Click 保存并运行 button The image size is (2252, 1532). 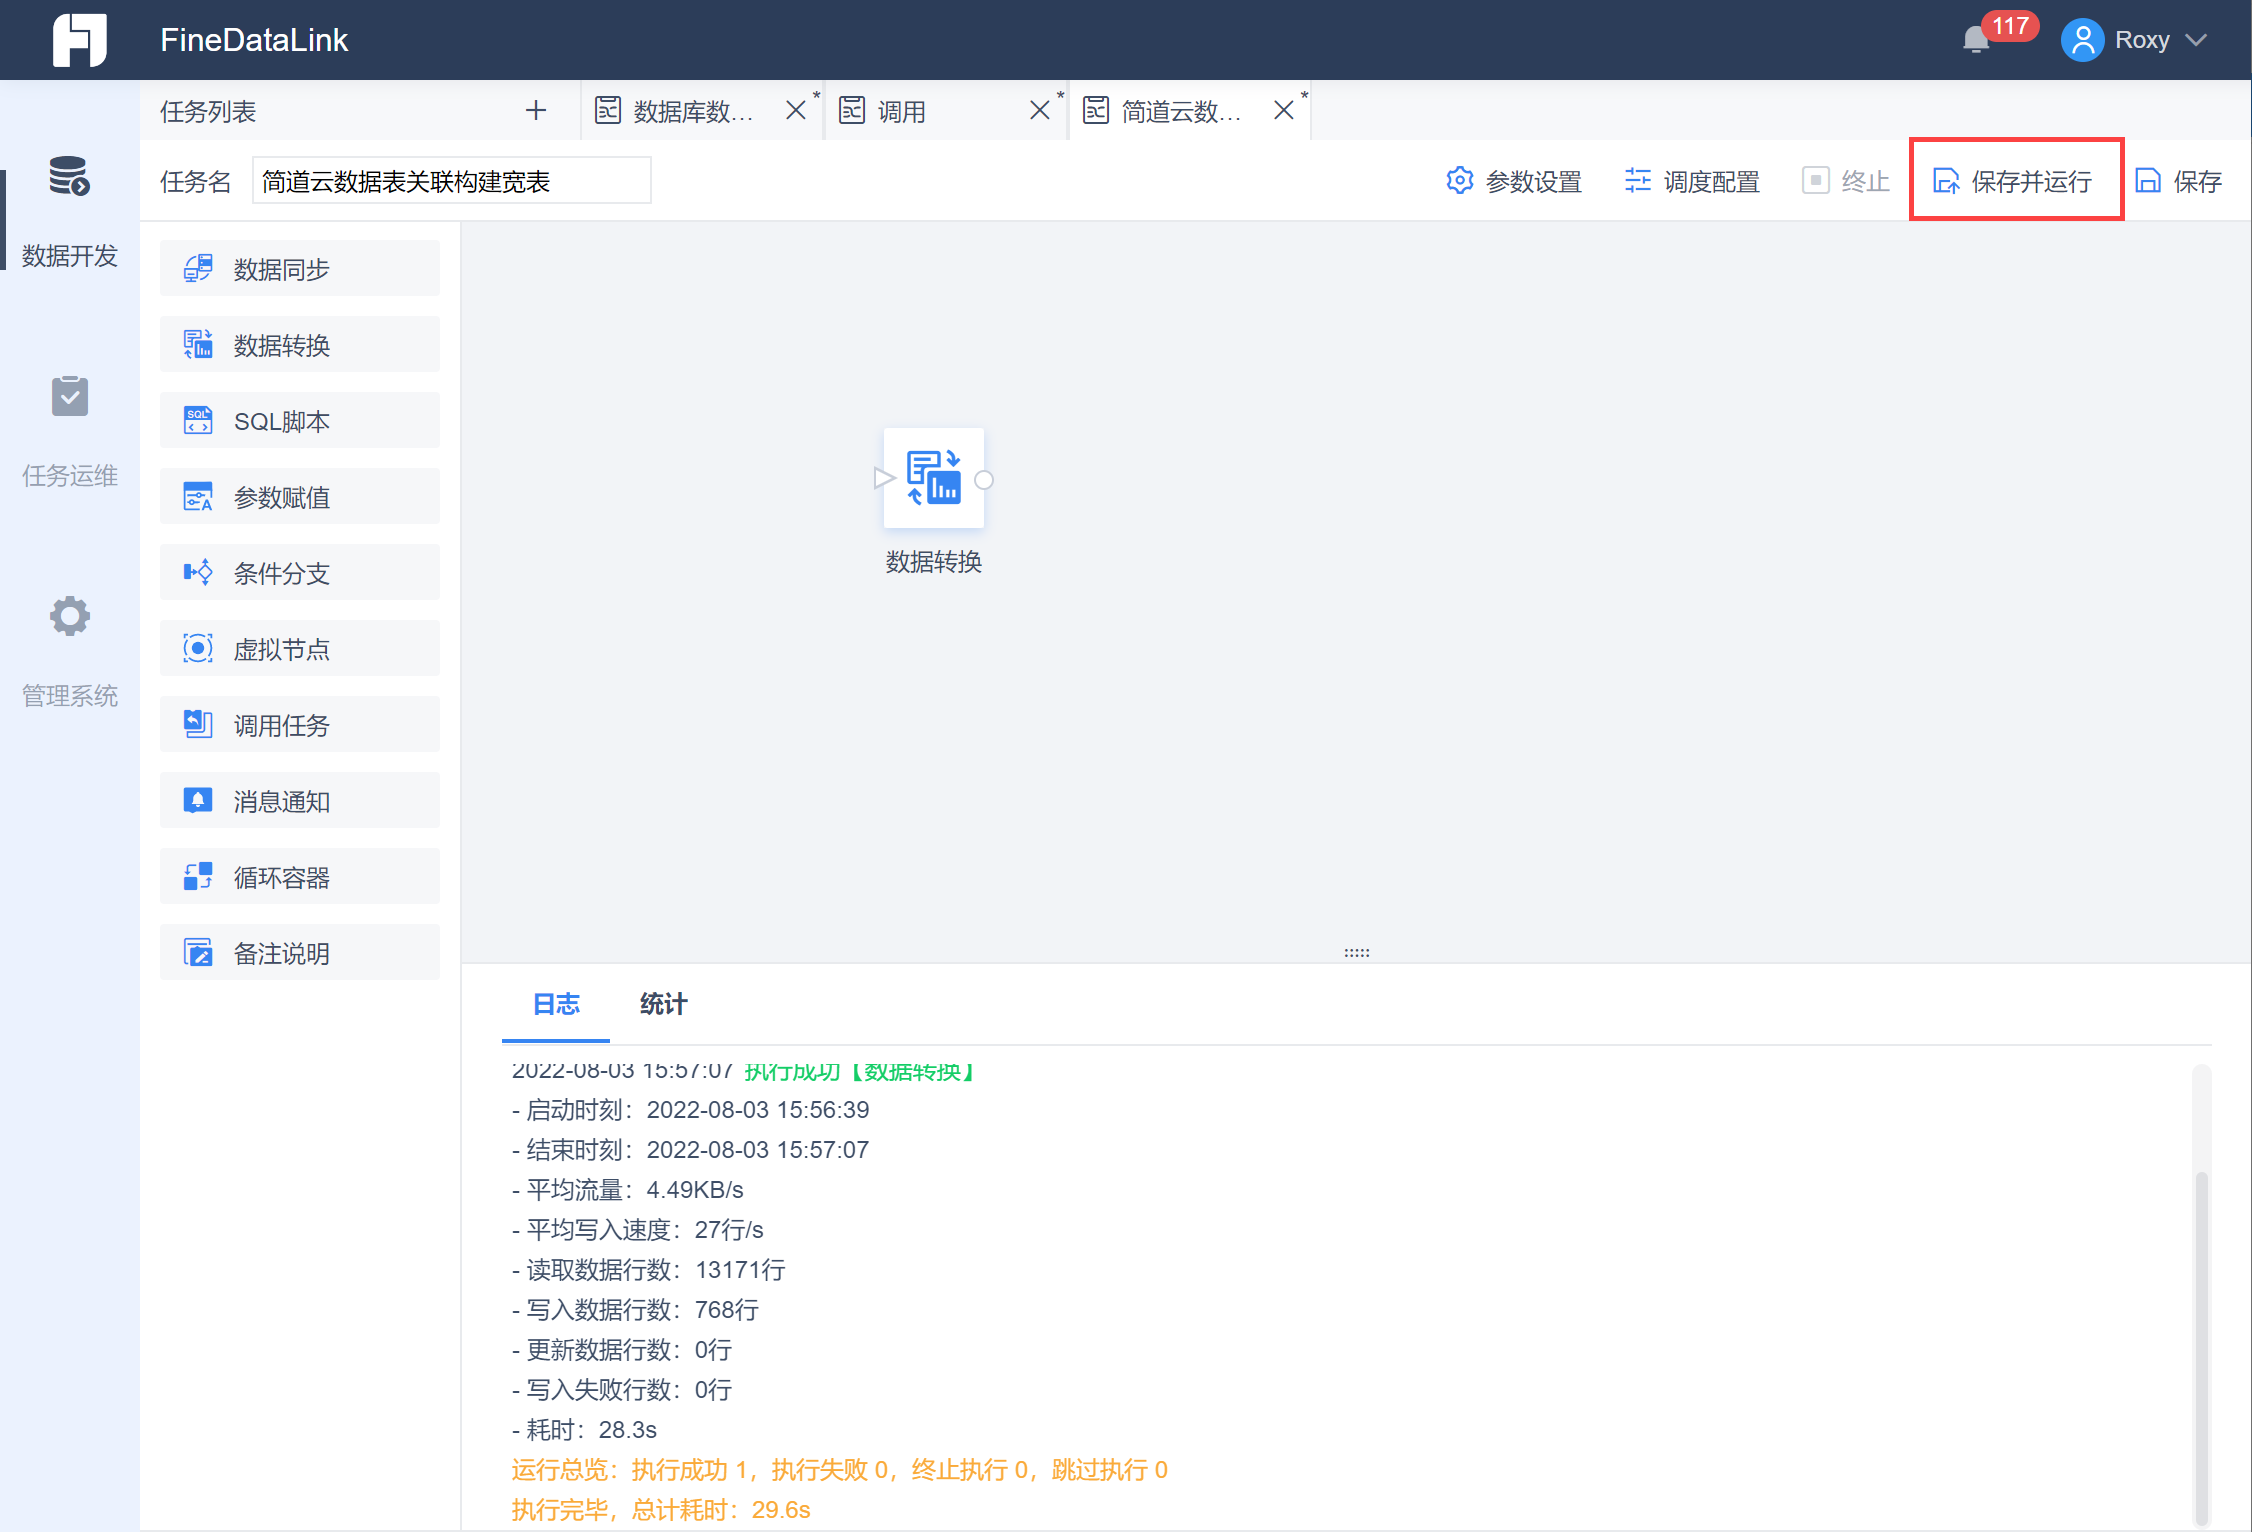[2014, 181]
